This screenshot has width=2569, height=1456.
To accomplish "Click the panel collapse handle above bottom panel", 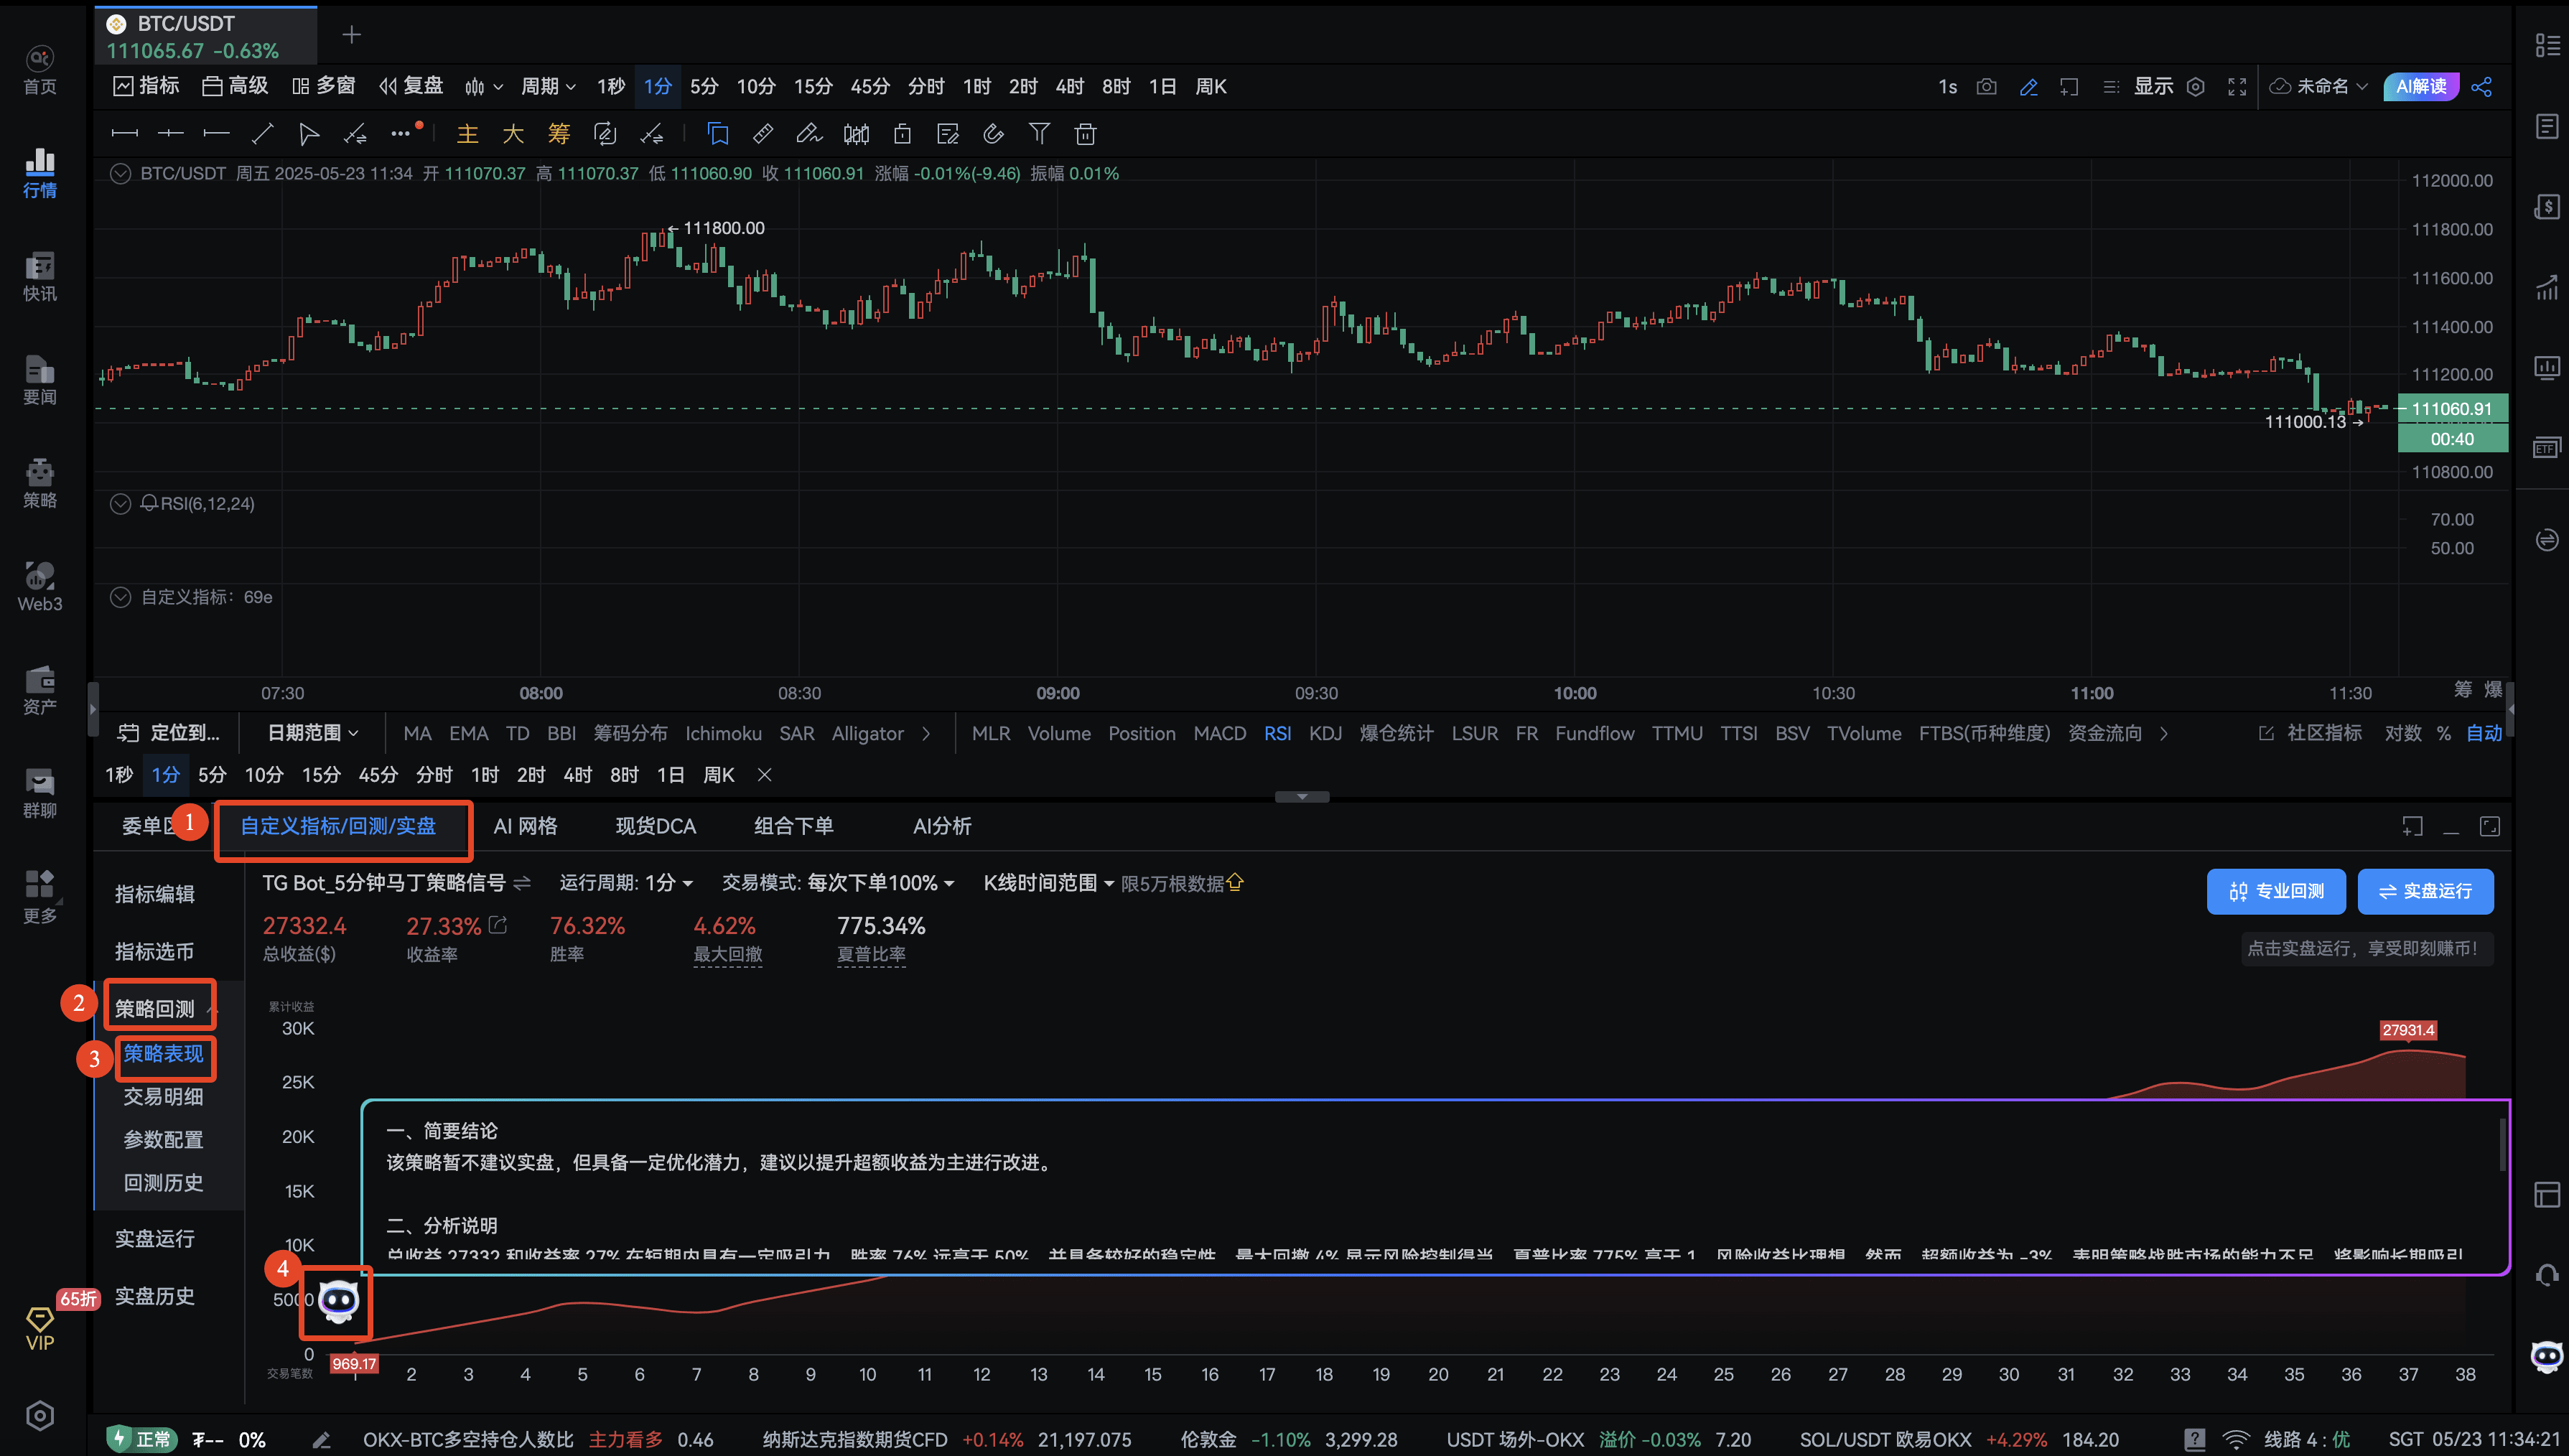I will [x=1301, y=797].
